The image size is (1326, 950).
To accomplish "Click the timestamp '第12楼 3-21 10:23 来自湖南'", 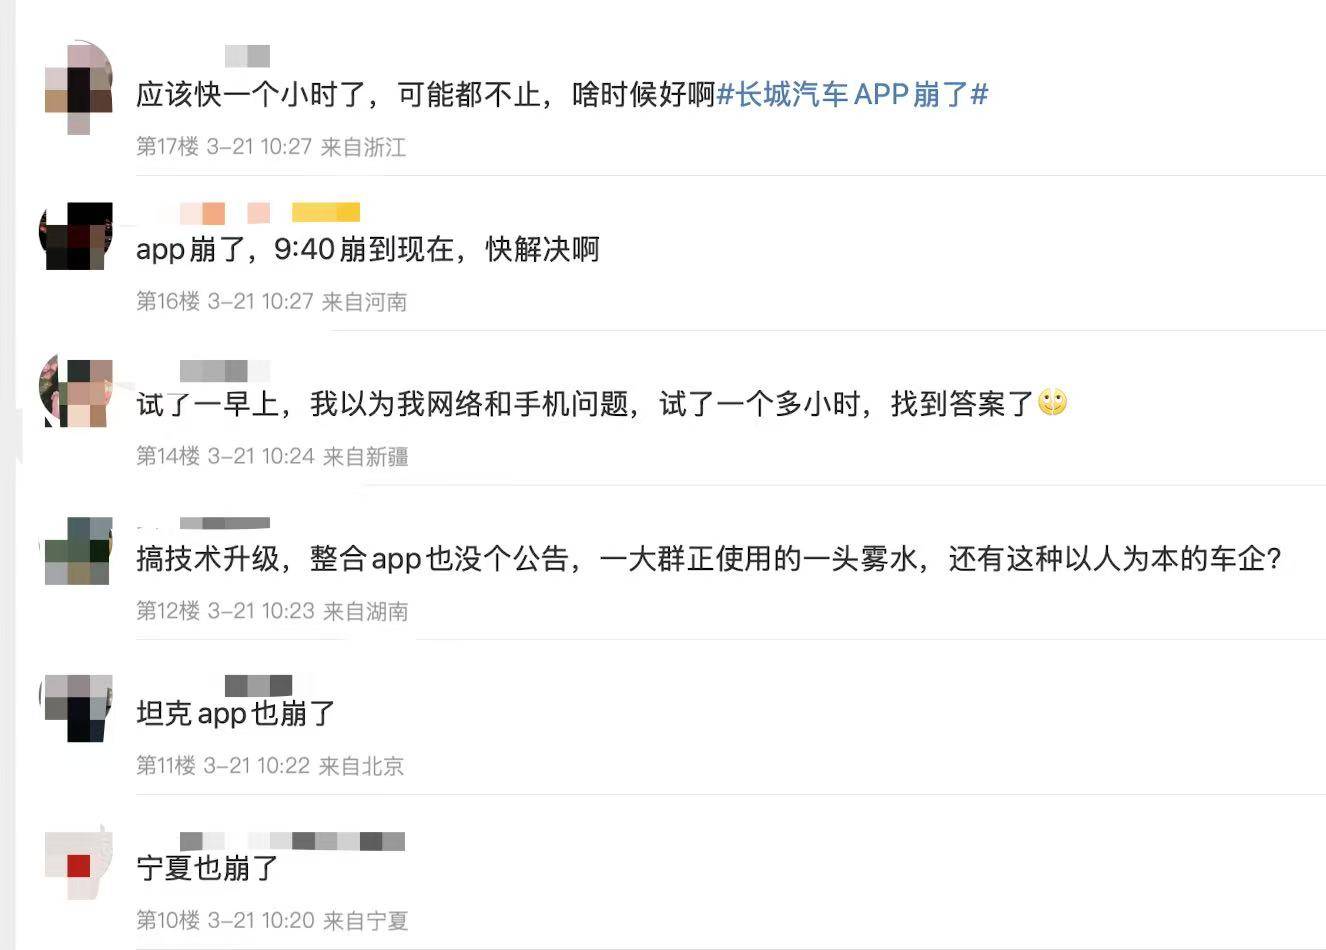I will pos(272,611).
